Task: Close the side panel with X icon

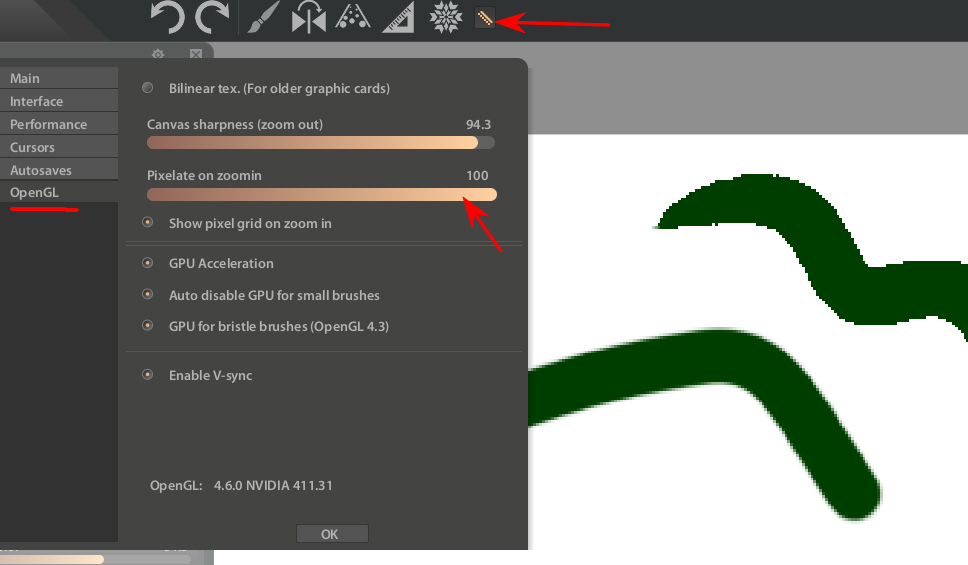Action: (196, 54)
